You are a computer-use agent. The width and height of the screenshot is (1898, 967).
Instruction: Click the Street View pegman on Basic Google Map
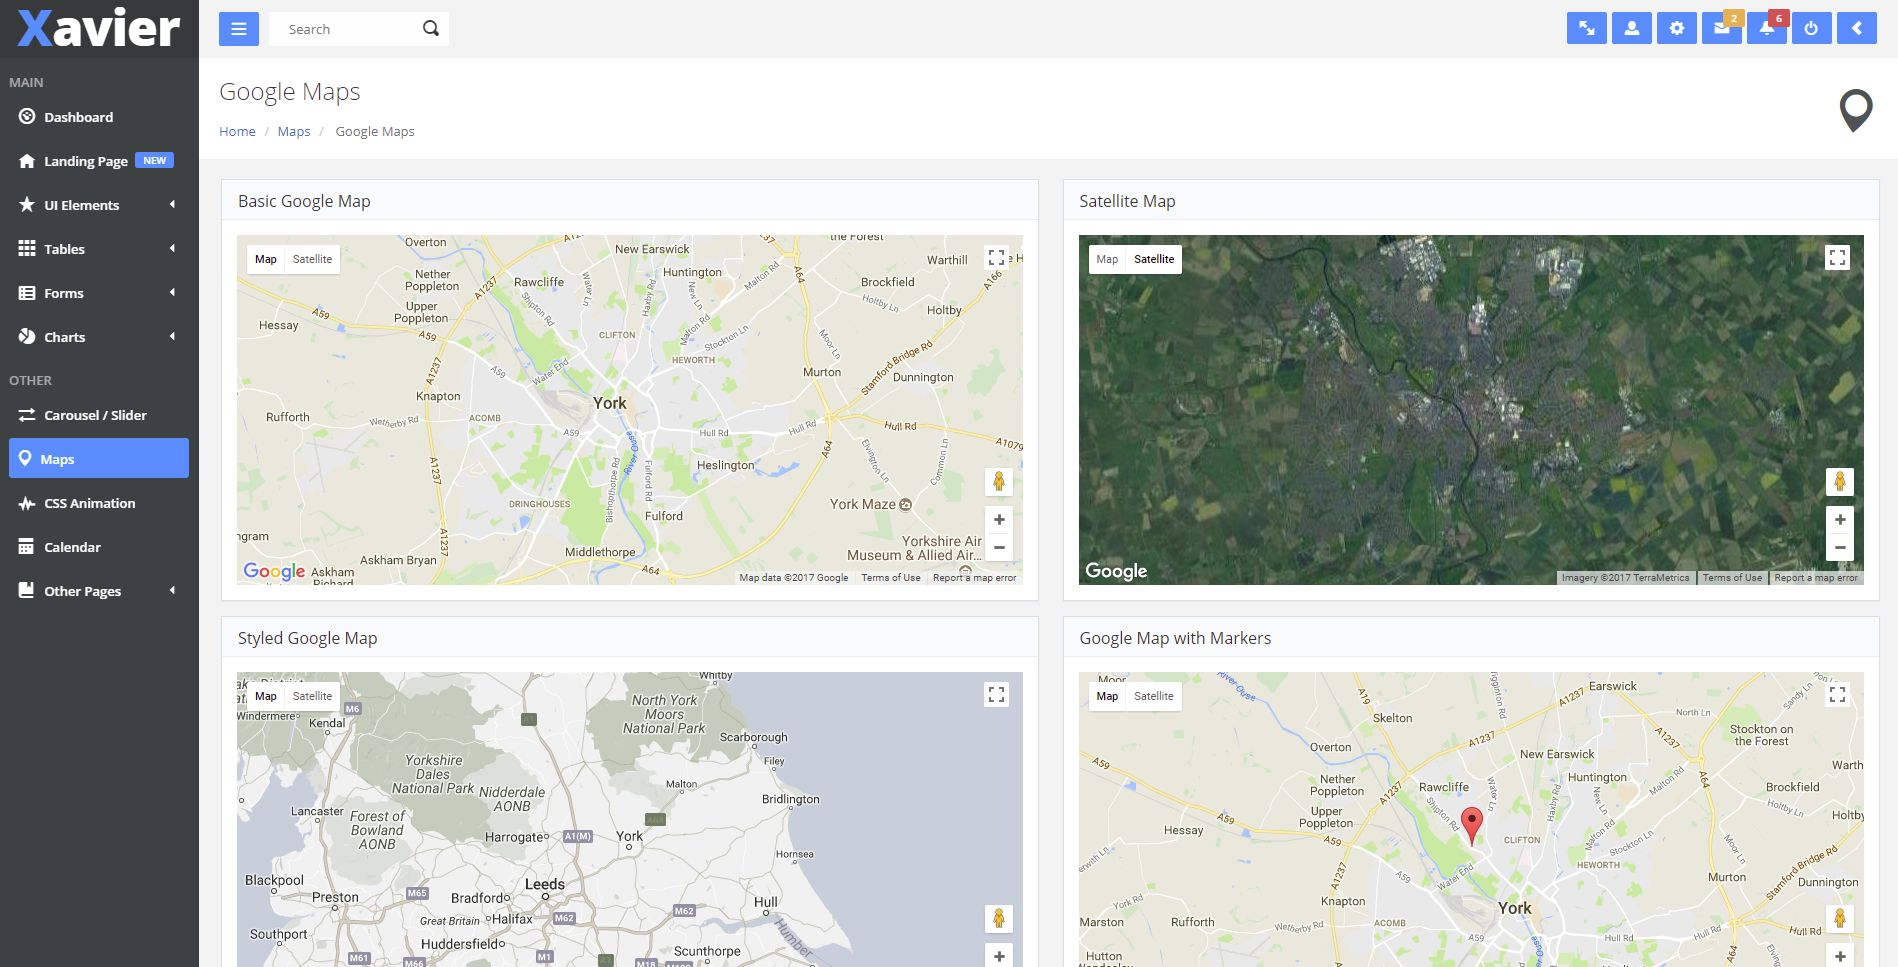pyautogui.click(x=998, y=482)
